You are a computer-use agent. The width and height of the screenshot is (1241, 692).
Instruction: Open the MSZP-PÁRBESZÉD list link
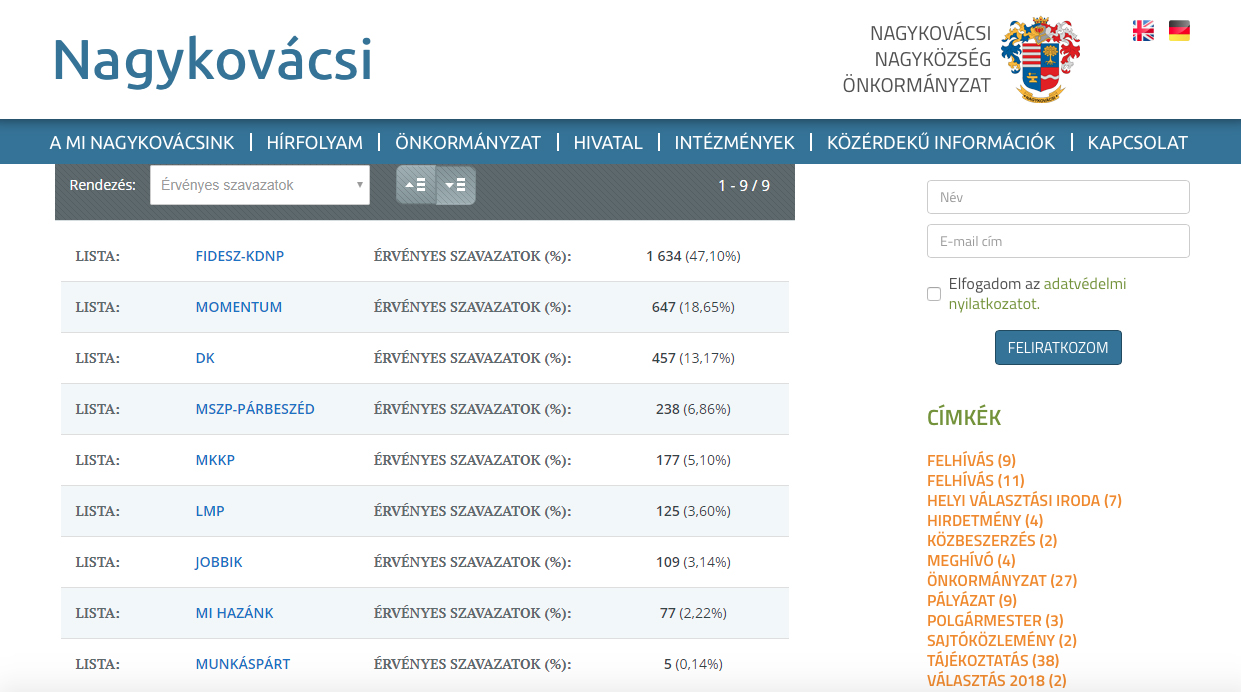(255, 409)
